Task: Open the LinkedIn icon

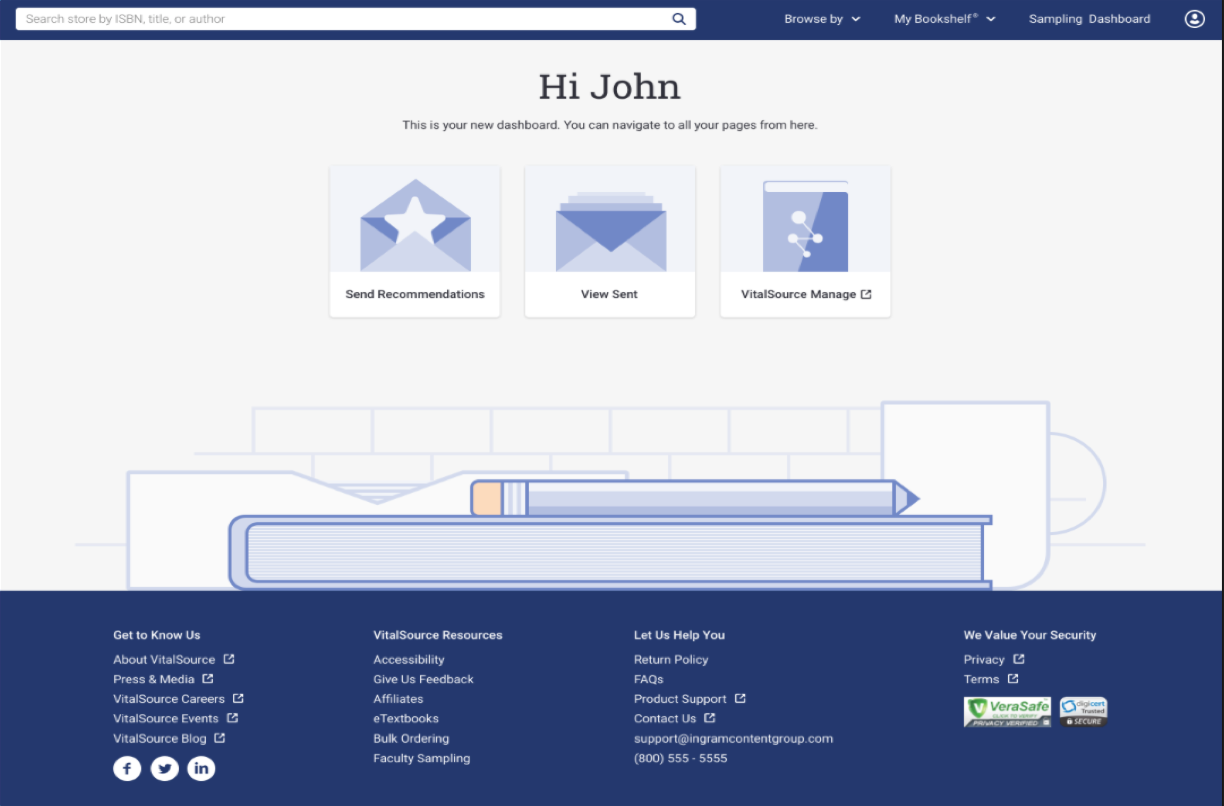Action: coord(201,768)
